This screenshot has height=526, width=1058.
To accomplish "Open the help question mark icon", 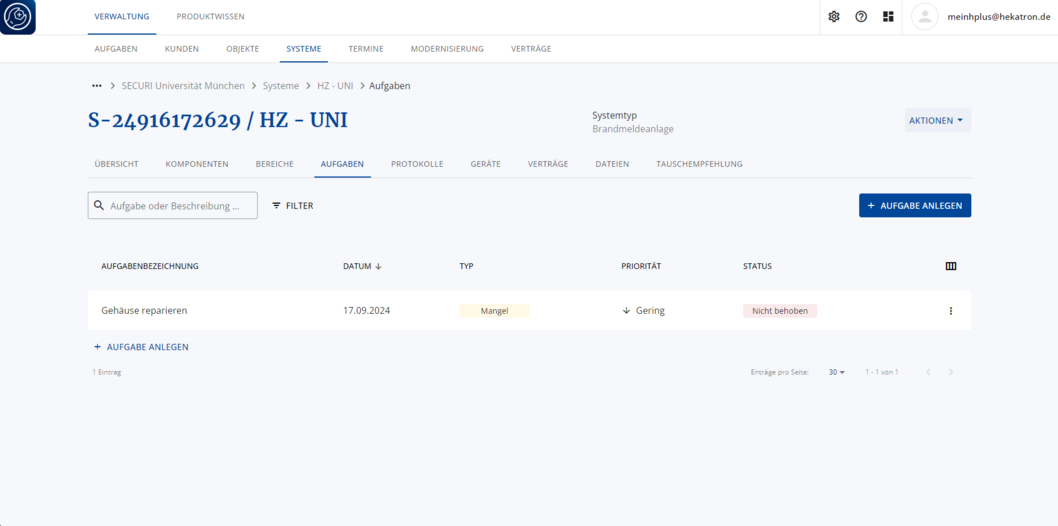I will (861, 17).
